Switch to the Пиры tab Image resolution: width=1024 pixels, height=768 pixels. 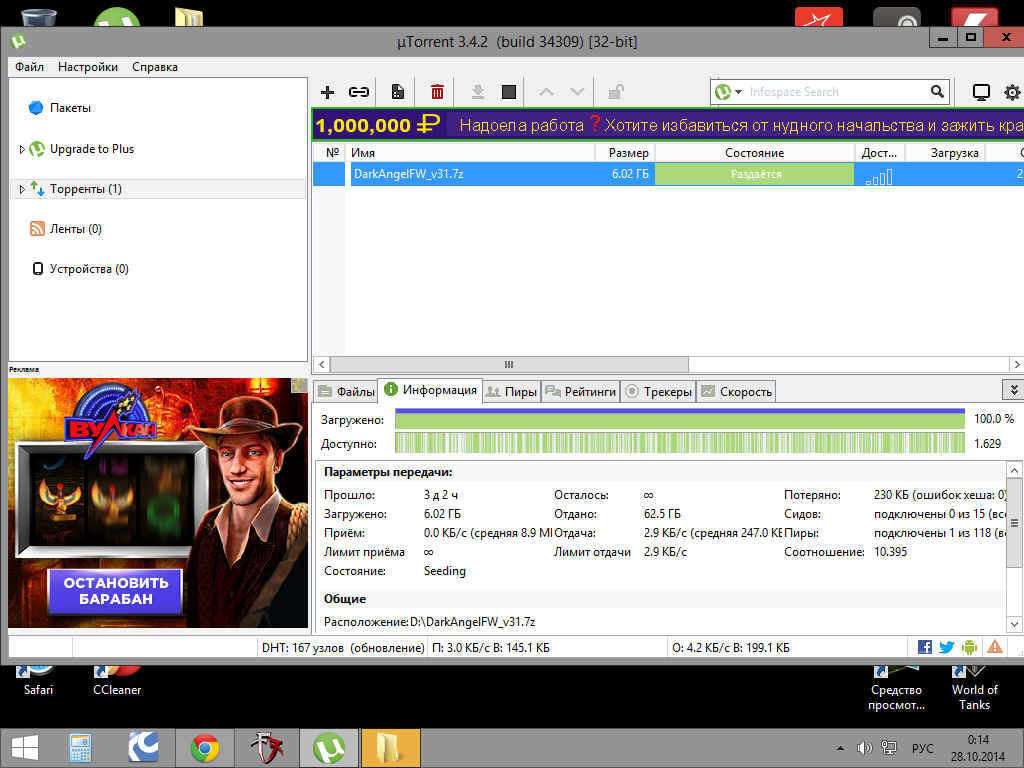click(511, 391)
